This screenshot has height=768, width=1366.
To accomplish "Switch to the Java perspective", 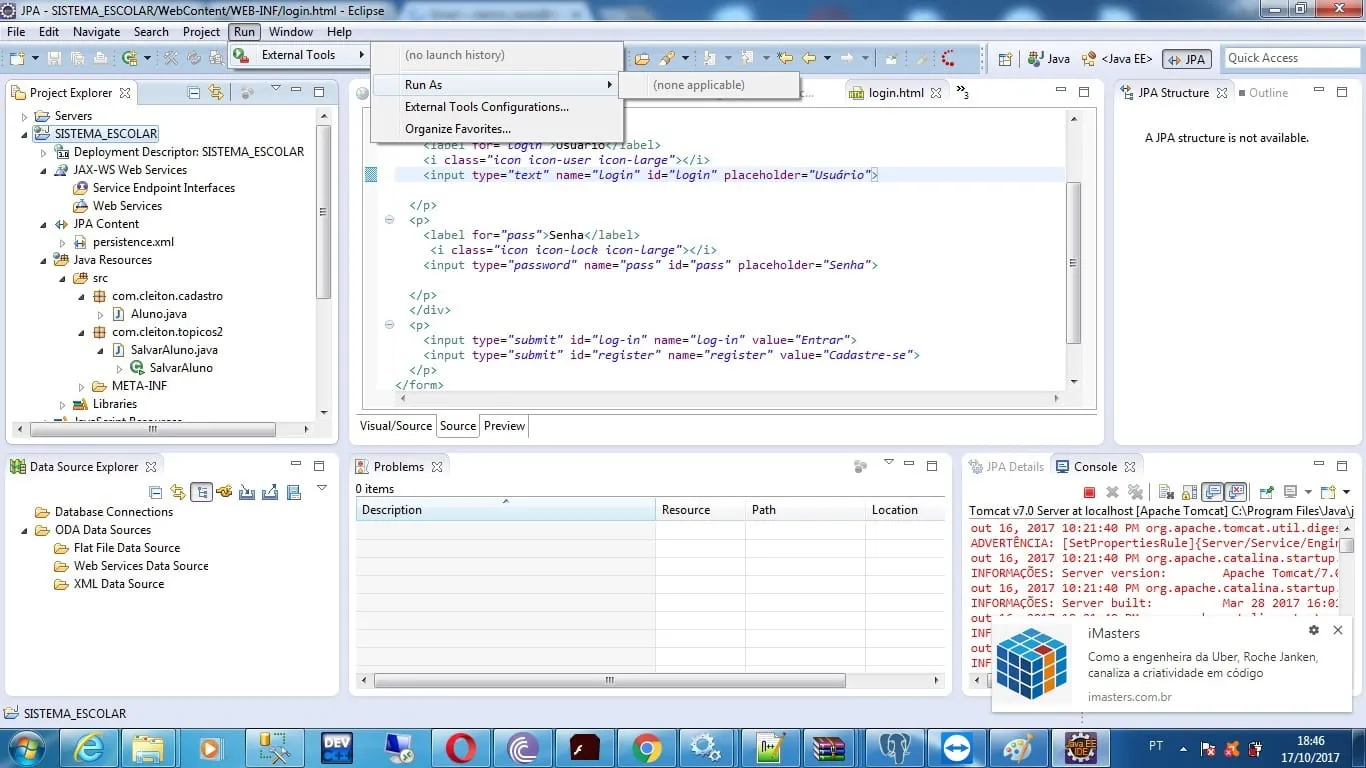I will pos(1048,59).
